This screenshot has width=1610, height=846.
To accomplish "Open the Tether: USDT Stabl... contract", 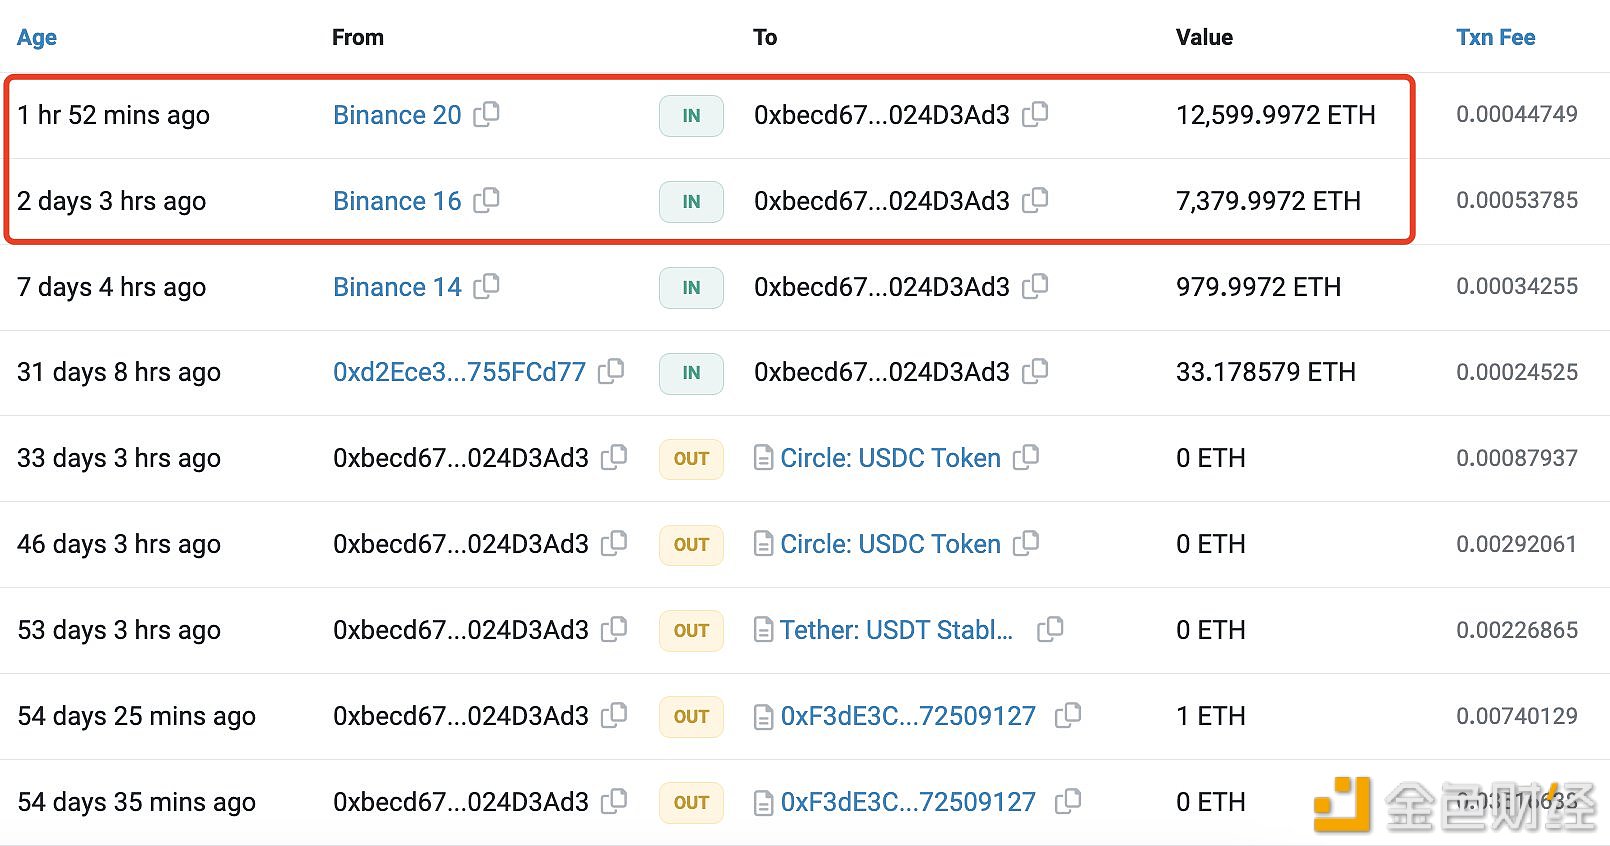I will (896, 630).
